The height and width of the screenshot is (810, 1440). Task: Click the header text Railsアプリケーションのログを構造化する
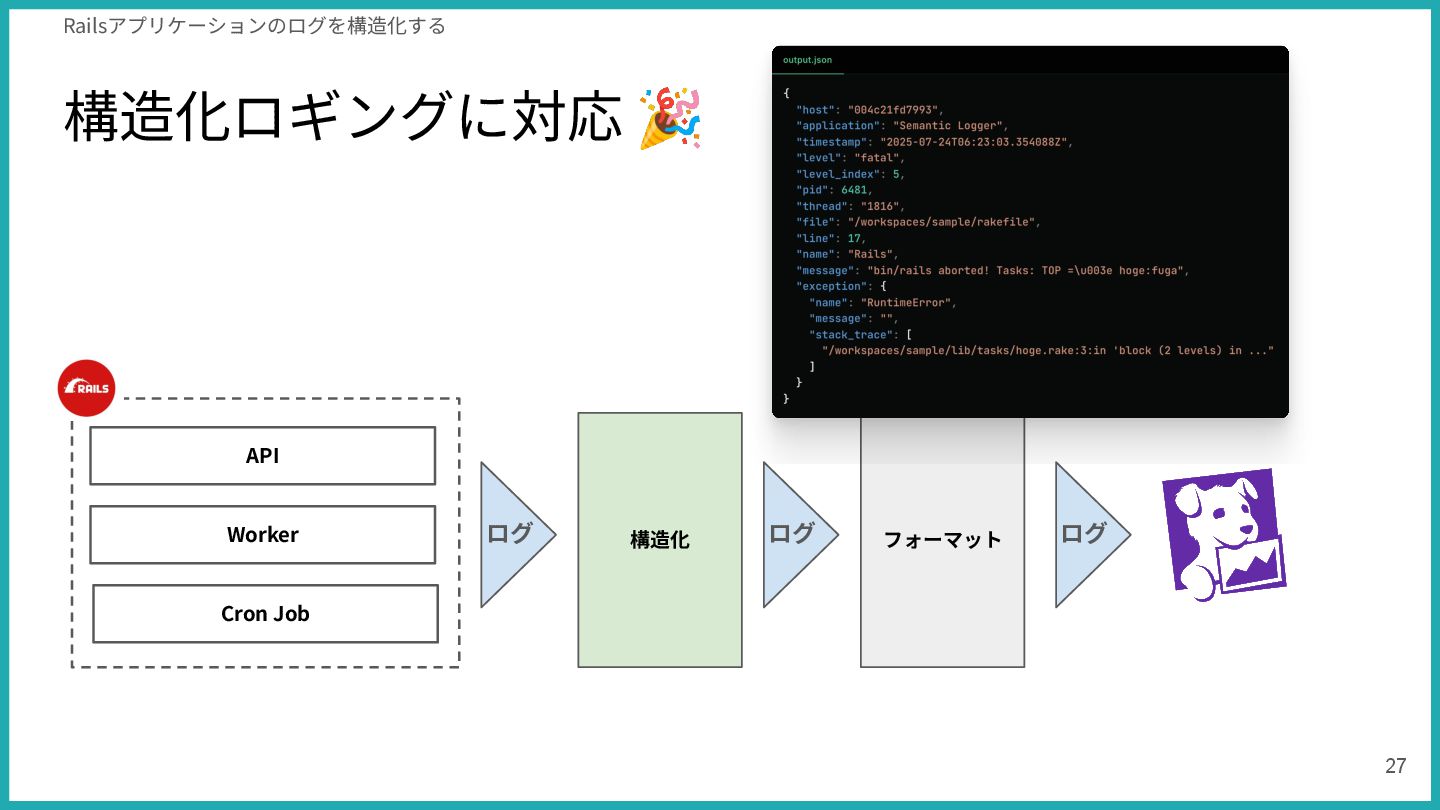254,26
